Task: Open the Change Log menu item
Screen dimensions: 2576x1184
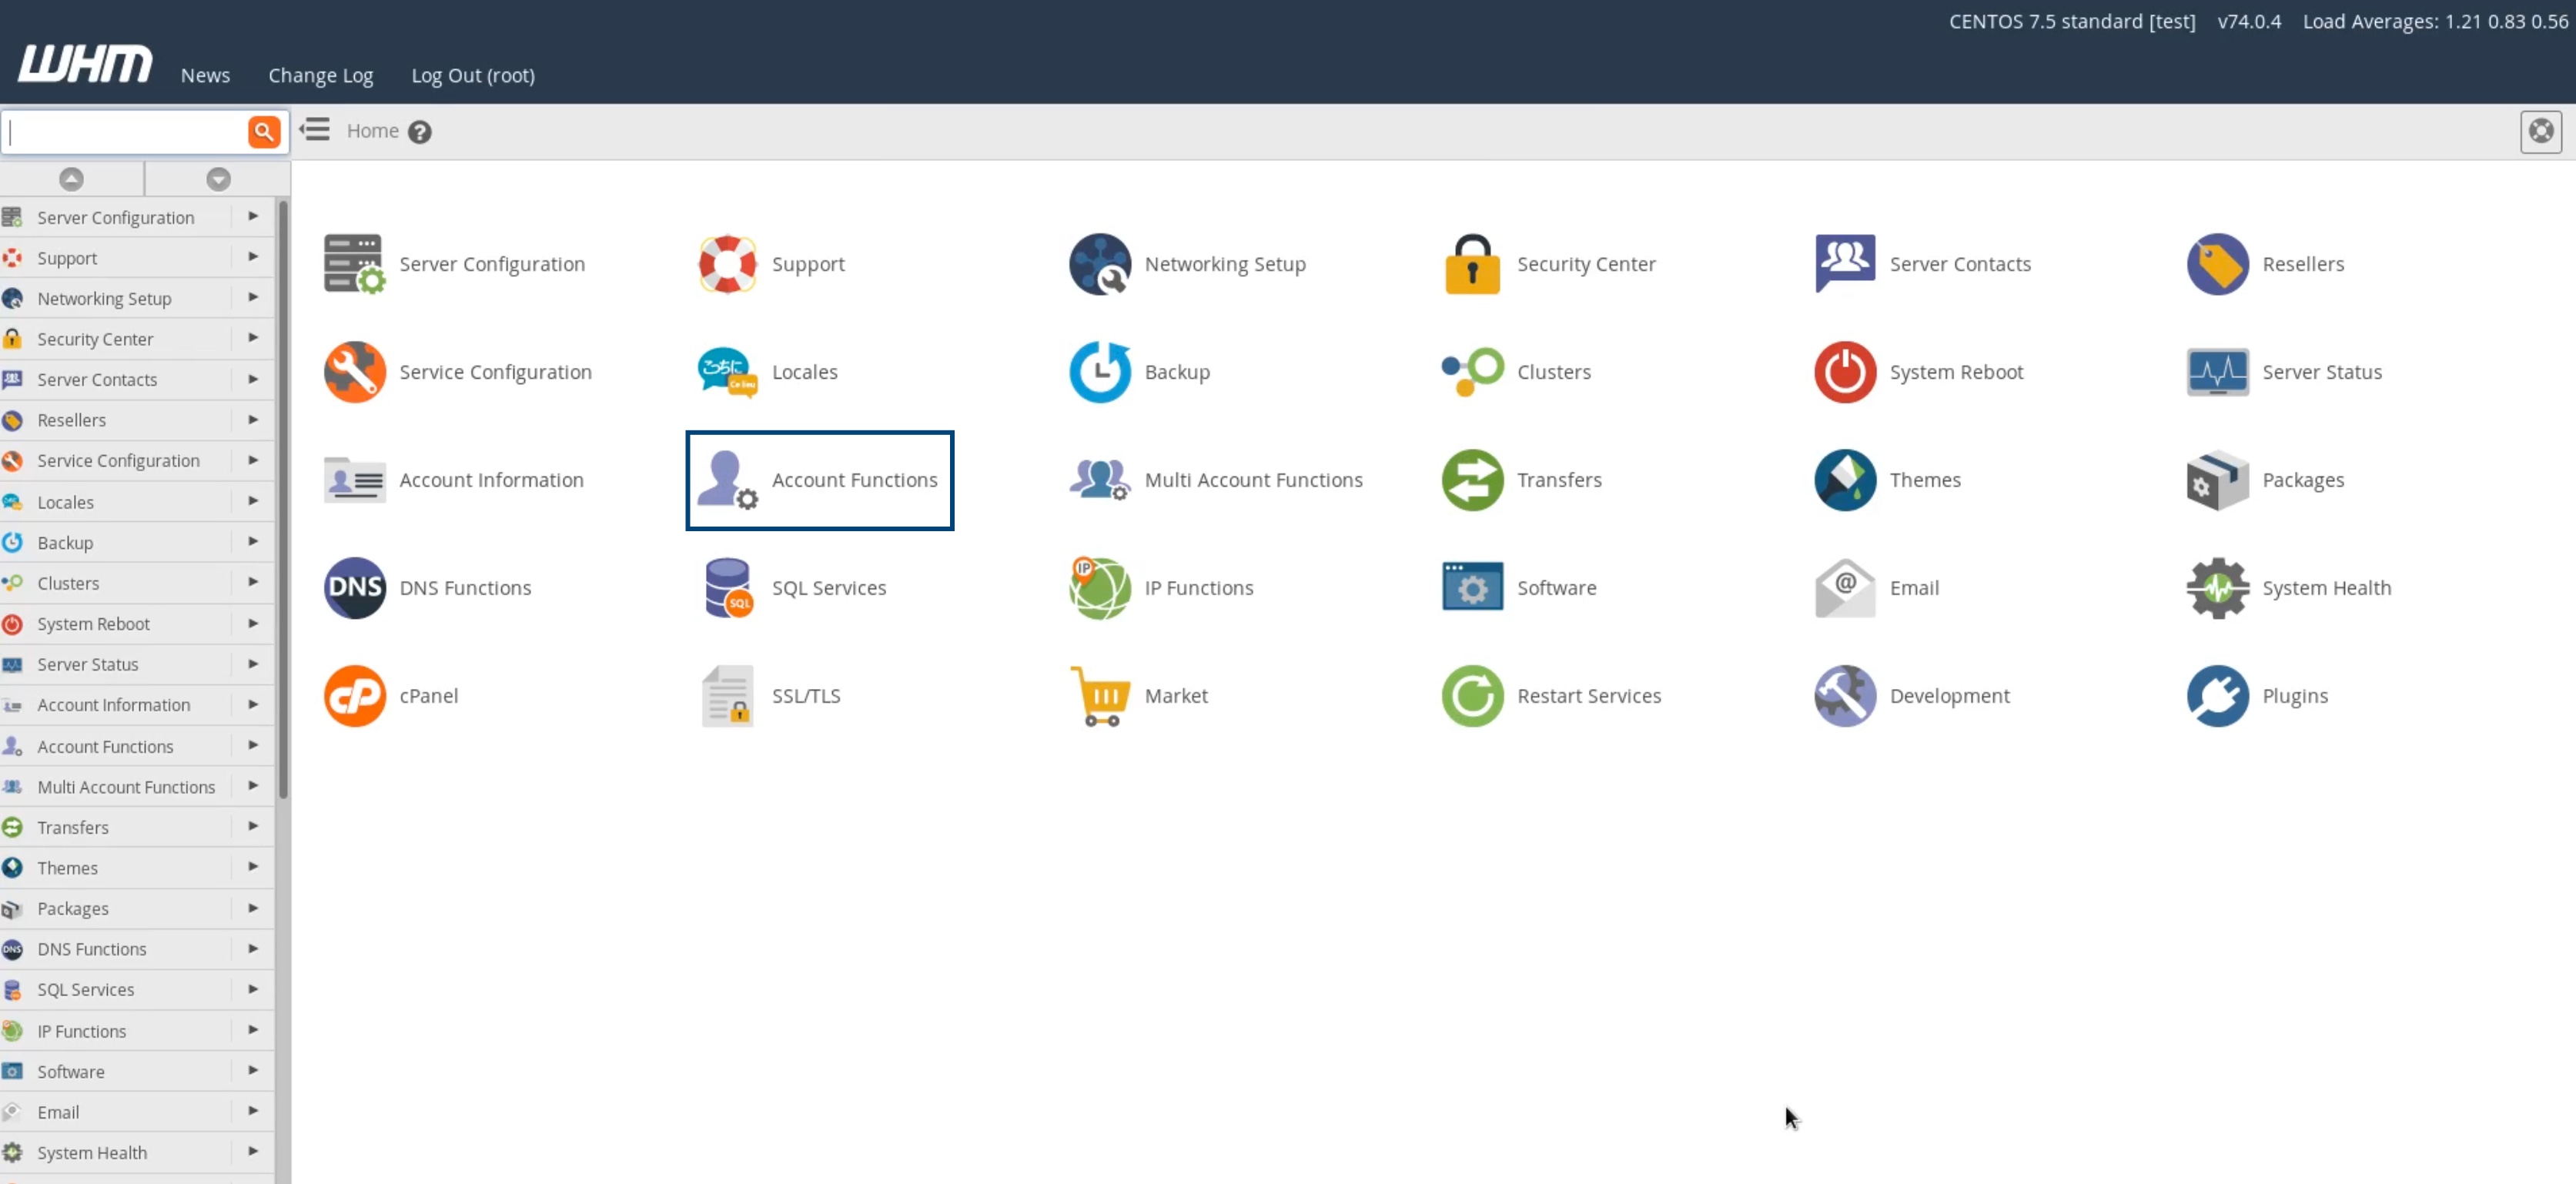Action: click(320, 75)
